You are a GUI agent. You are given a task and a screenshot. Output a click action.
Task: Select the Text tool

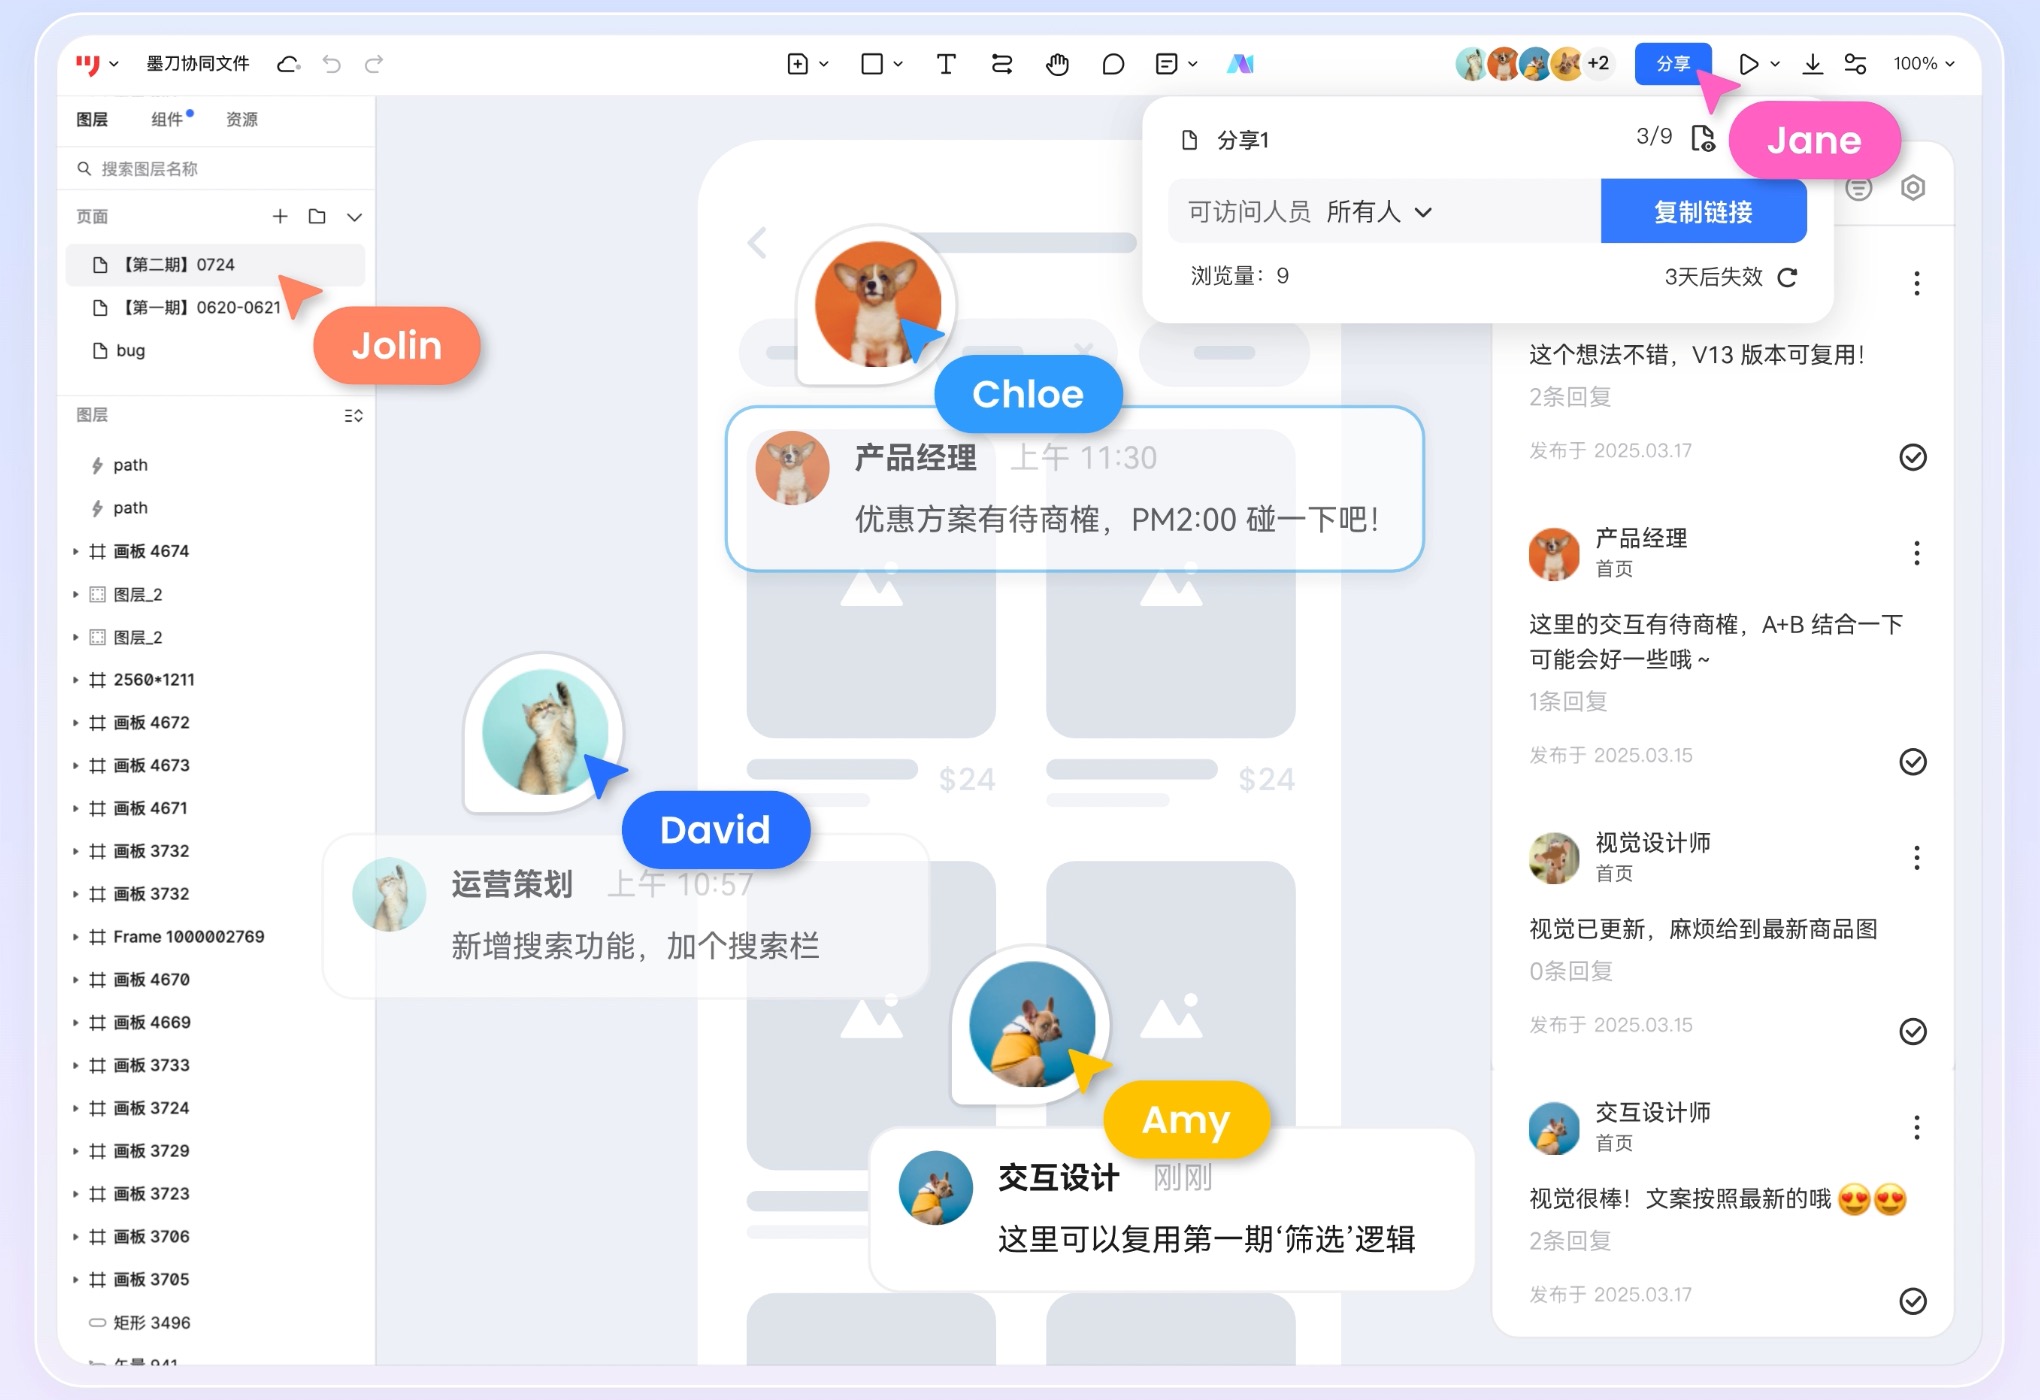[x=945, y=63]
